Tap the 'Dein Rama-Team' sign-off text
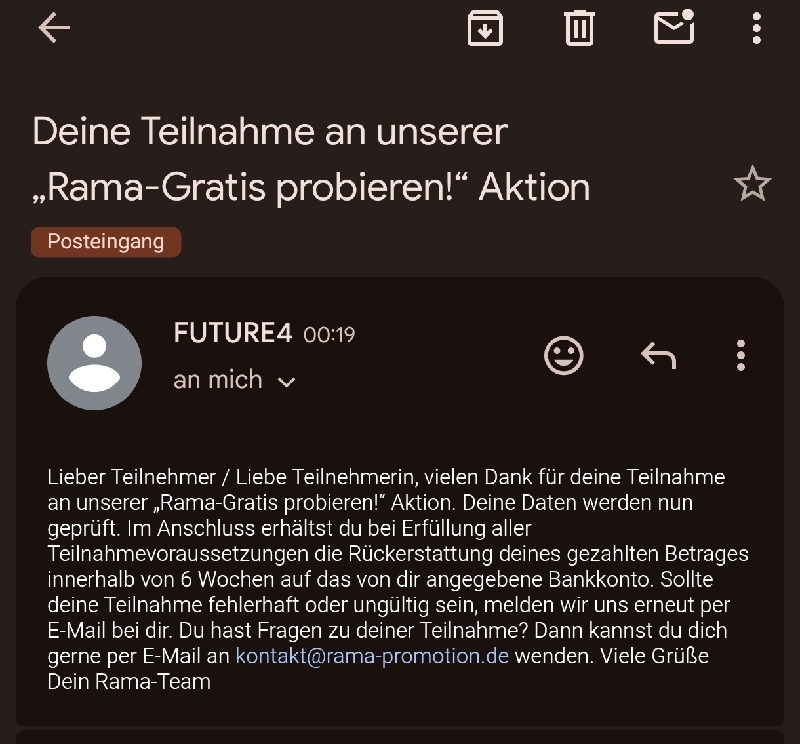Screen dimensions: 800x744 [x=129, y=683]
